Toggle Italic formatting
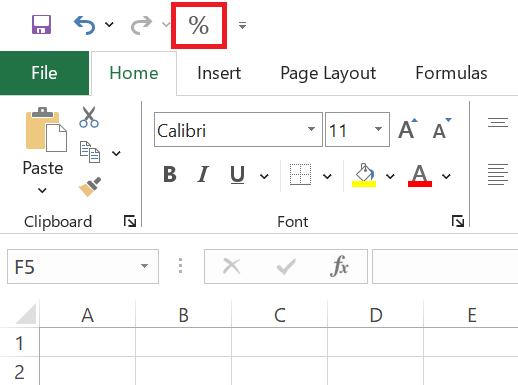This screenshot has height=385, width=518. click(x=203, y=174)
